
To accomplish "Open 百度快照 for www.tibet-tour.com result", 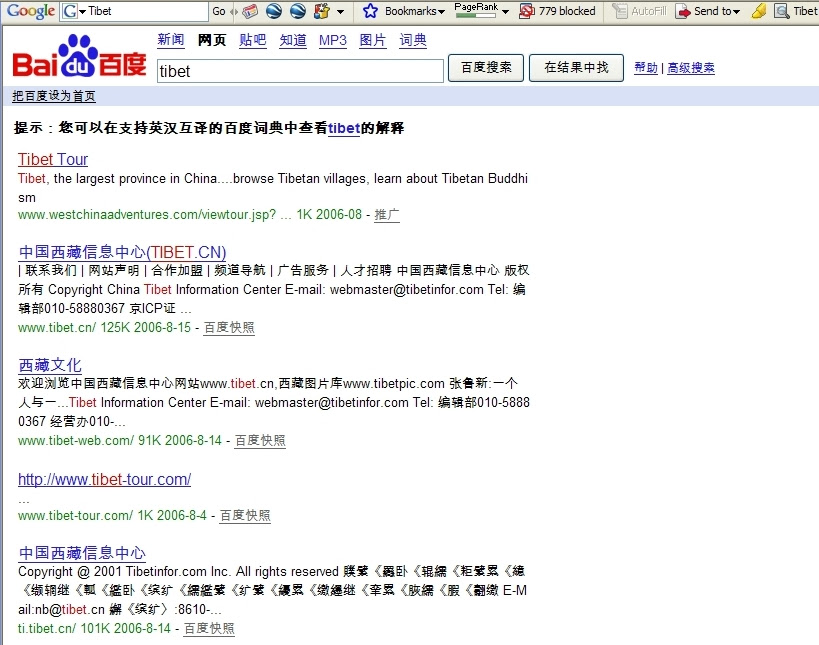I will click(244, 515).
